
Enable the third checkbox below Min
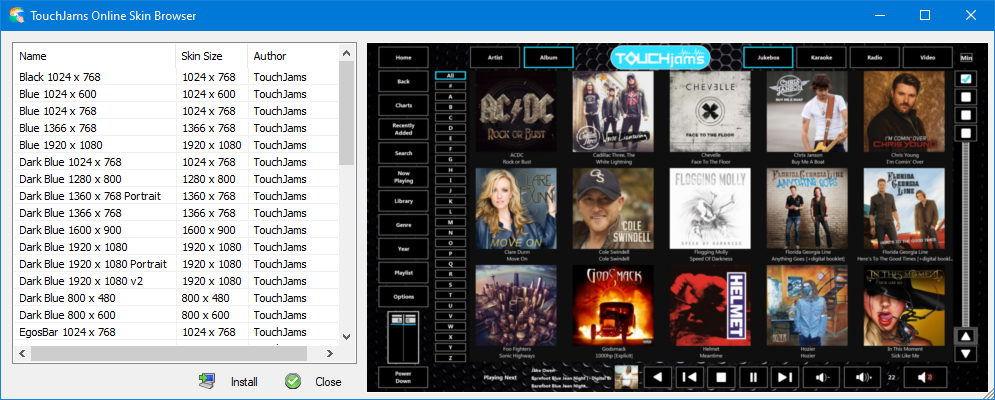click(966, 115)
